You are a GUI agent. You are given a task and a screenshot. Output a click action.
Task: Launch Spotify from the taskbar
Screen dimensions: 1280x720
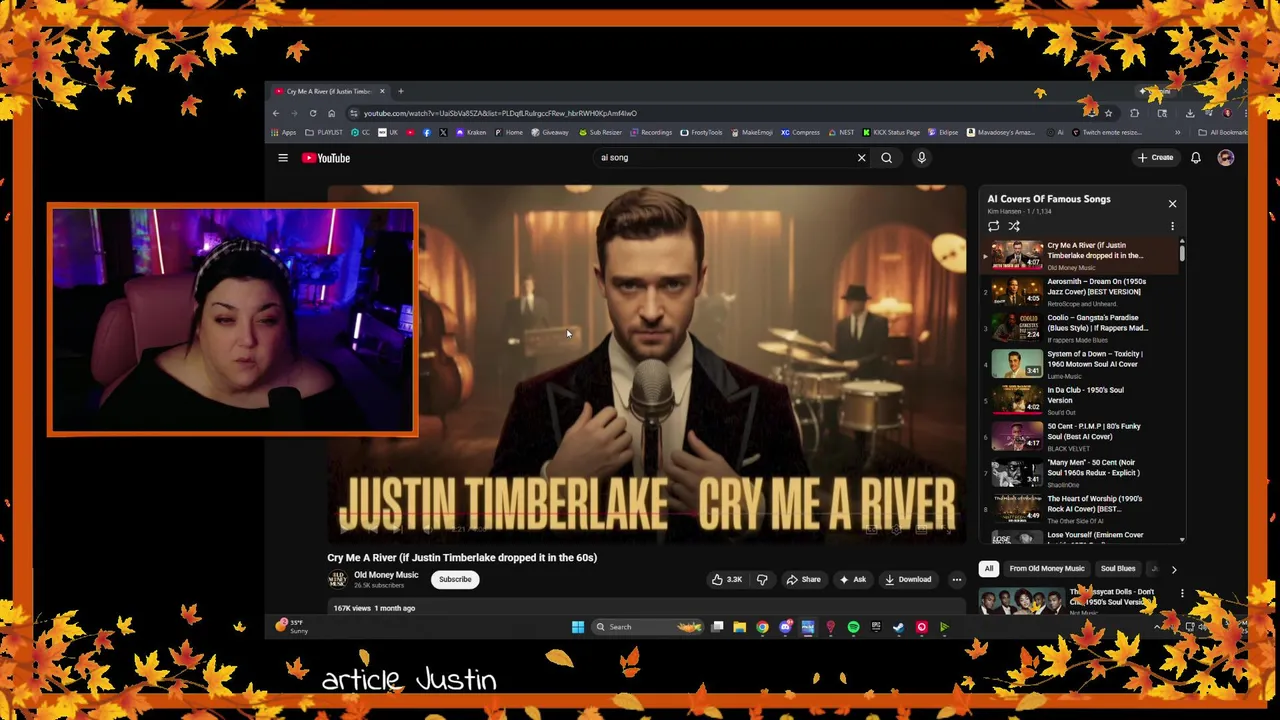[853, 627]
